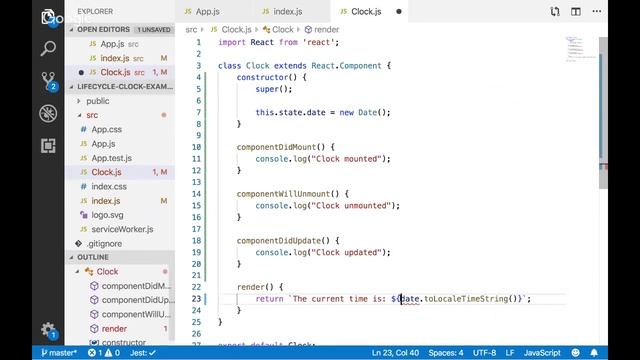Click the Explorer files icon in activity bar
This screenshot has height=360, width=640.
tap(48, 17)
